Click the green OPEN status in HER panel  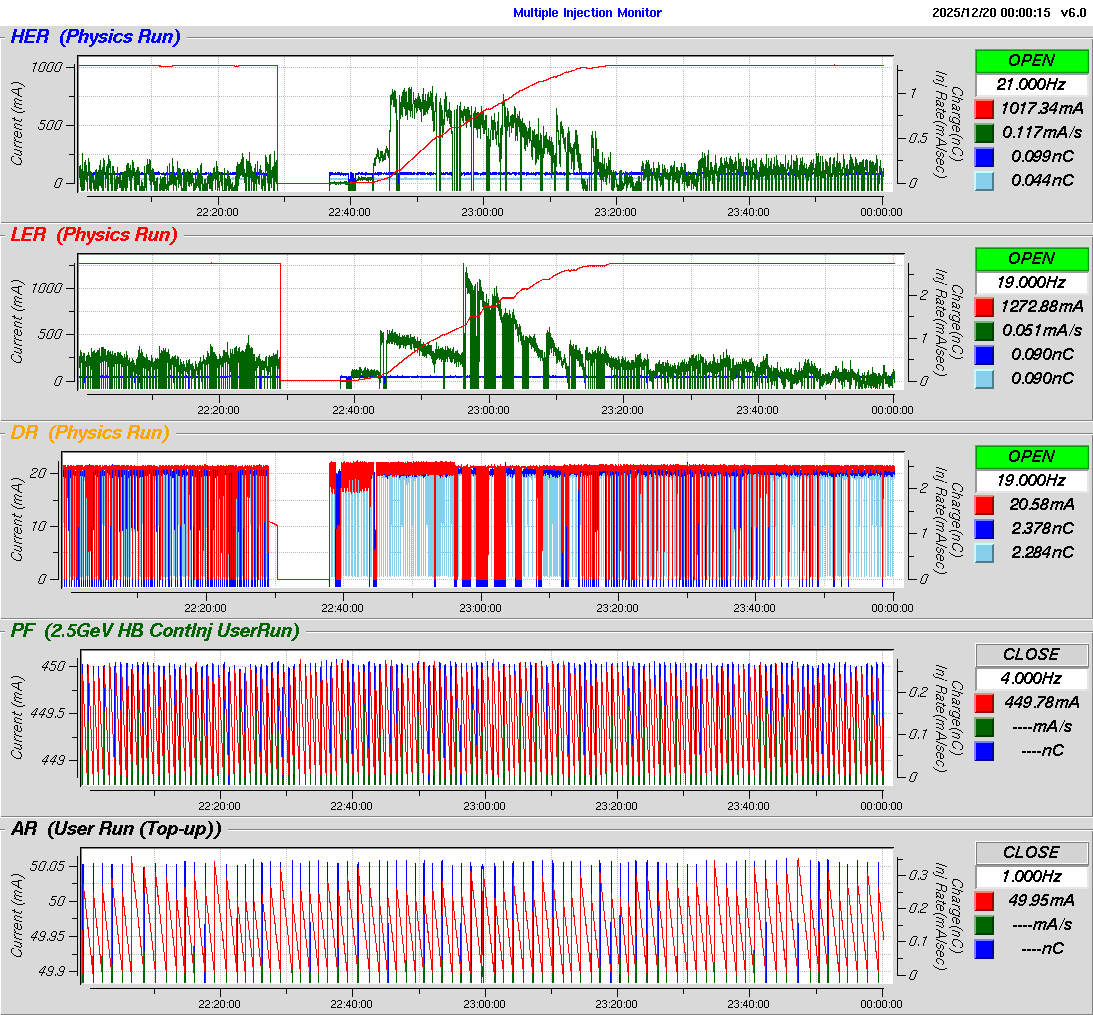pos(1031,60)
